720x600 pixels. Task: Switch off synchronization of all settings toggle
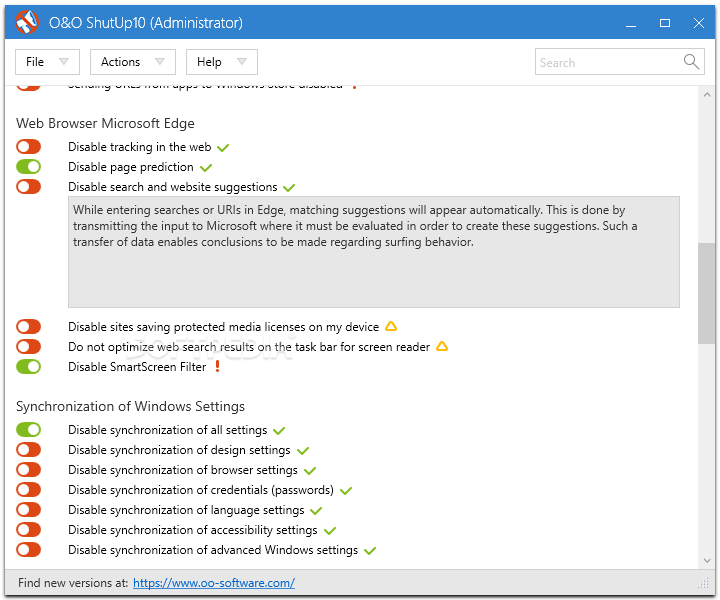click(28, 430)
